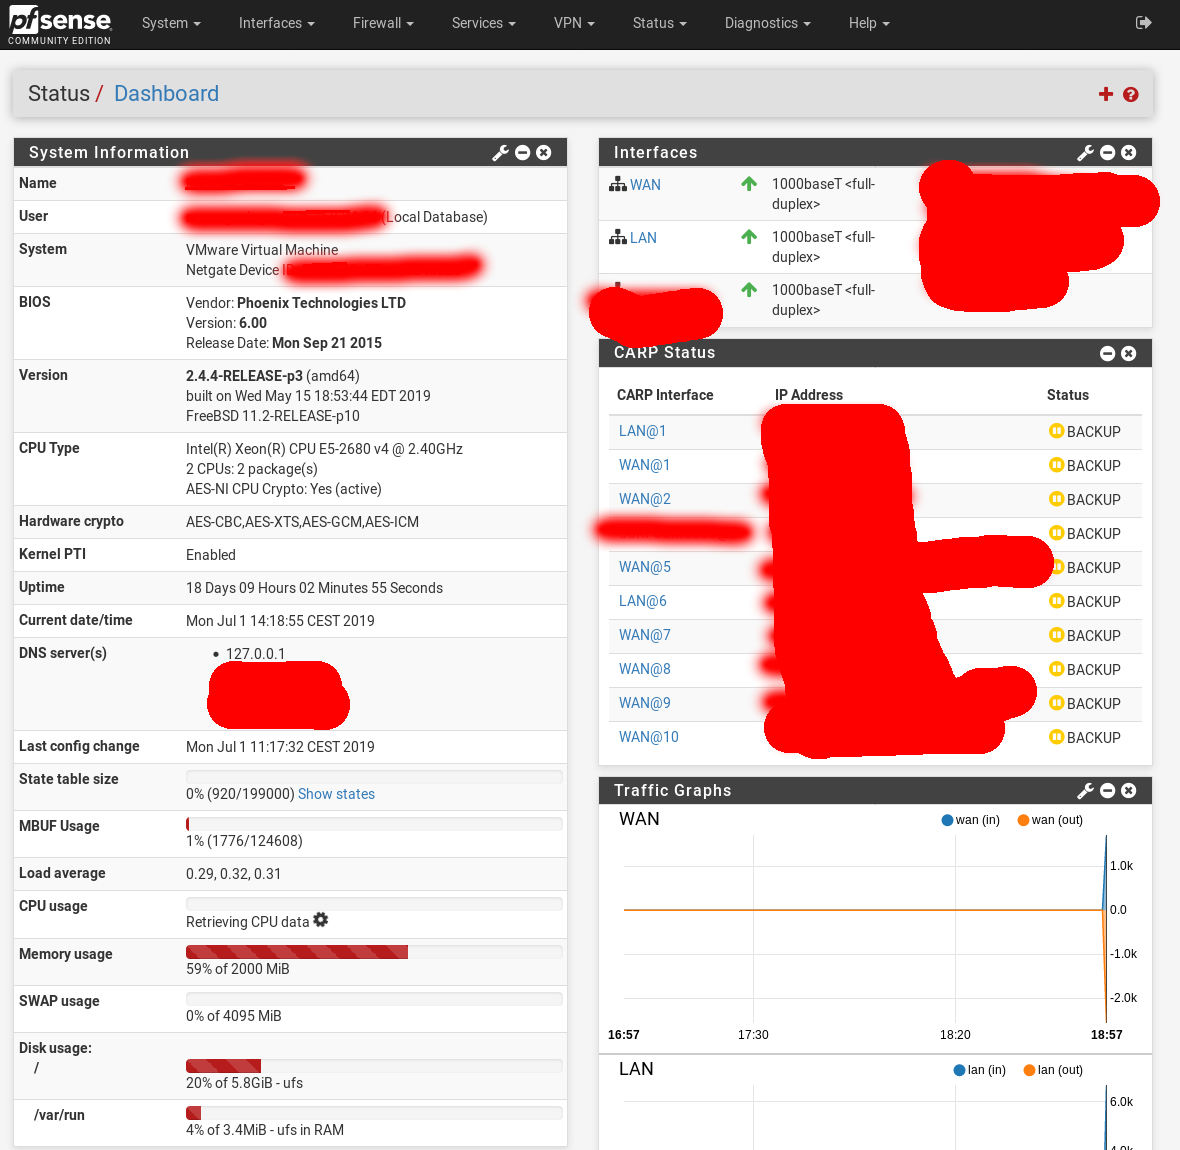Select the WAN@9 CARP link
This screenshot has height=1150, width=1180.
[645, 702]
